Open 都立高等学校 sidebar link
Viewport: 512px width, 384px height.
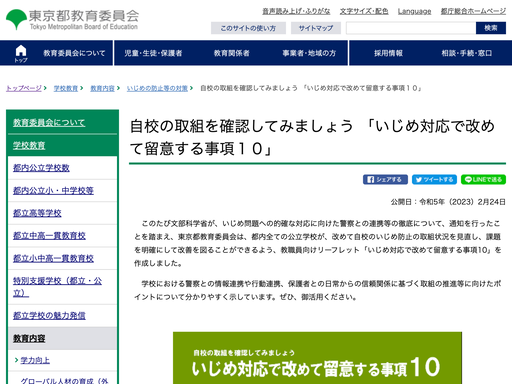coord(37,213)
